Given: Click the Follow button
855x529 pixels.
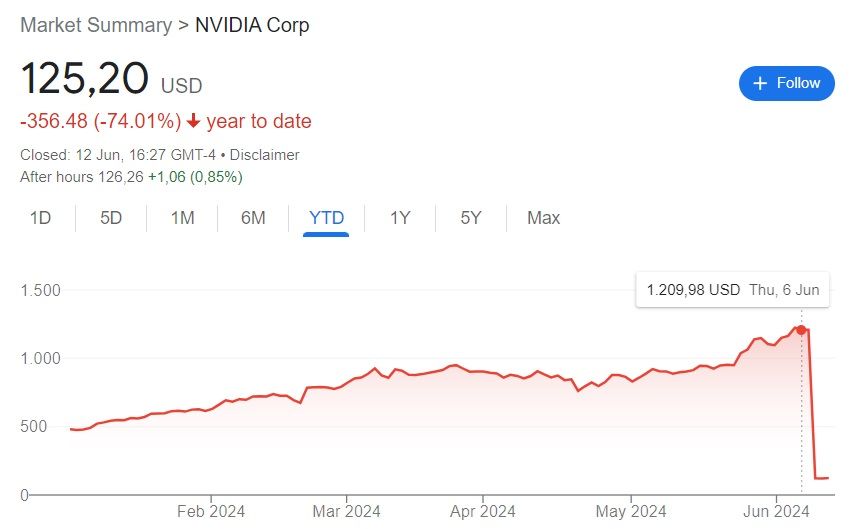Looking at the screenshot, I should click(x=786, y=83).
